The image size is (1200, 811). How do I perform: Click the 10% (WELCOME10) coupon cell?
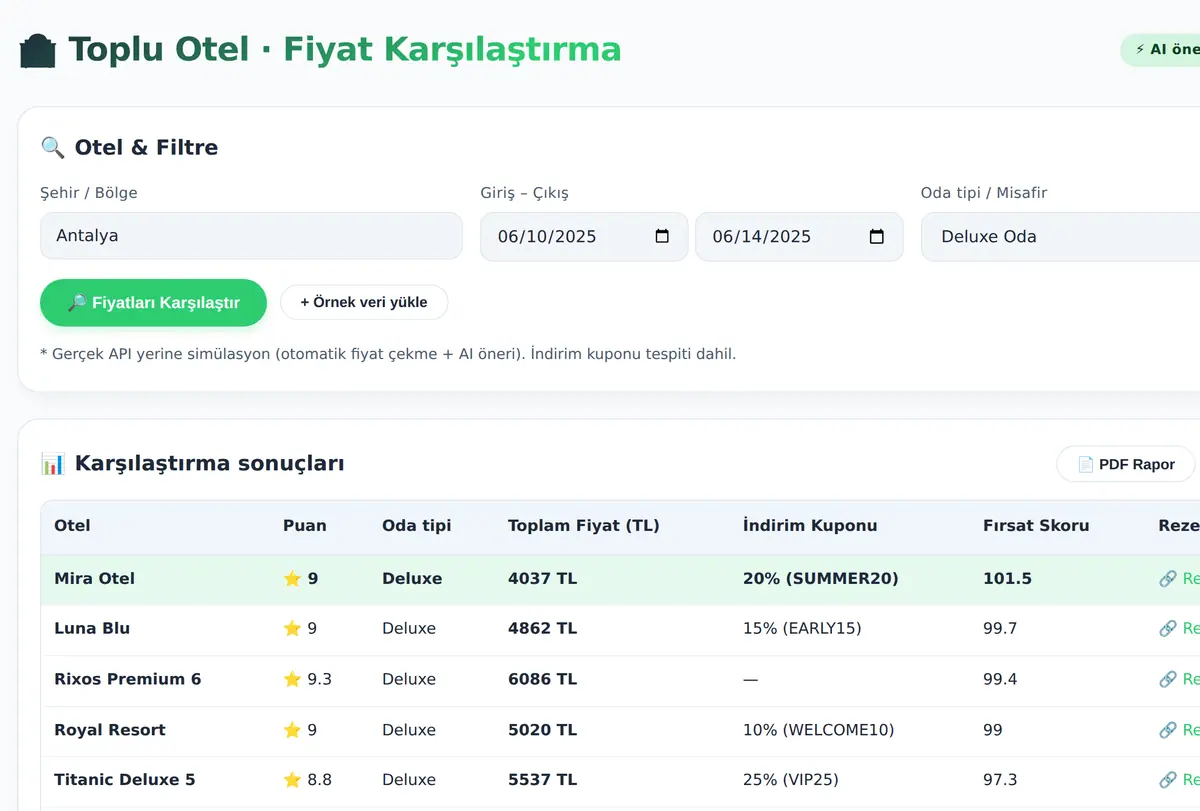[819, 730]
